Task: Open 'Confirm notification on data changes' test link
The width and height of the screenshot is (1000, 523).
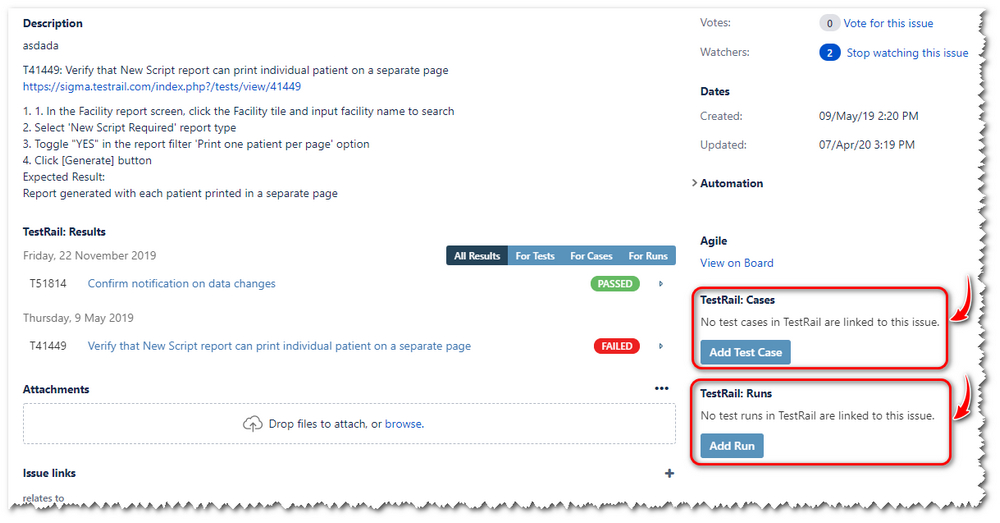Action: pos(182,284)
